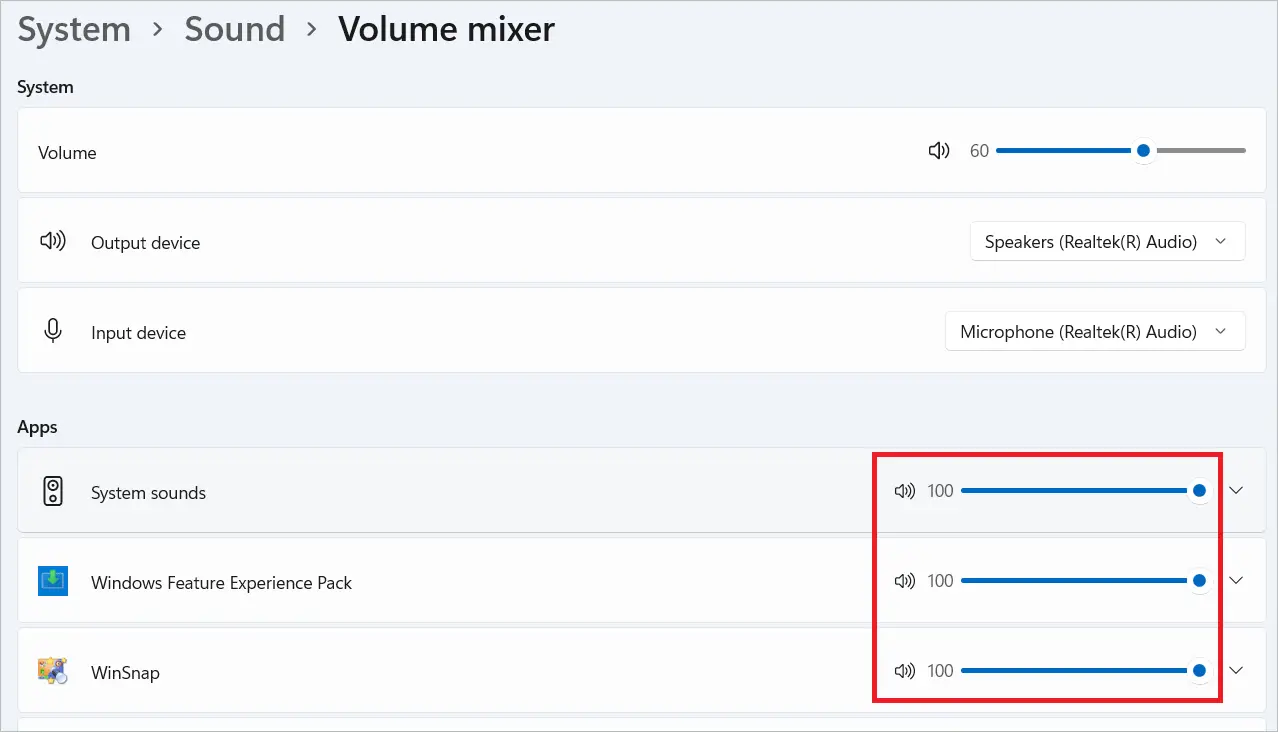Expand the WinSnap row chevron
The height and width of the screenshot is (732, 1278).
pos(1236,671)
